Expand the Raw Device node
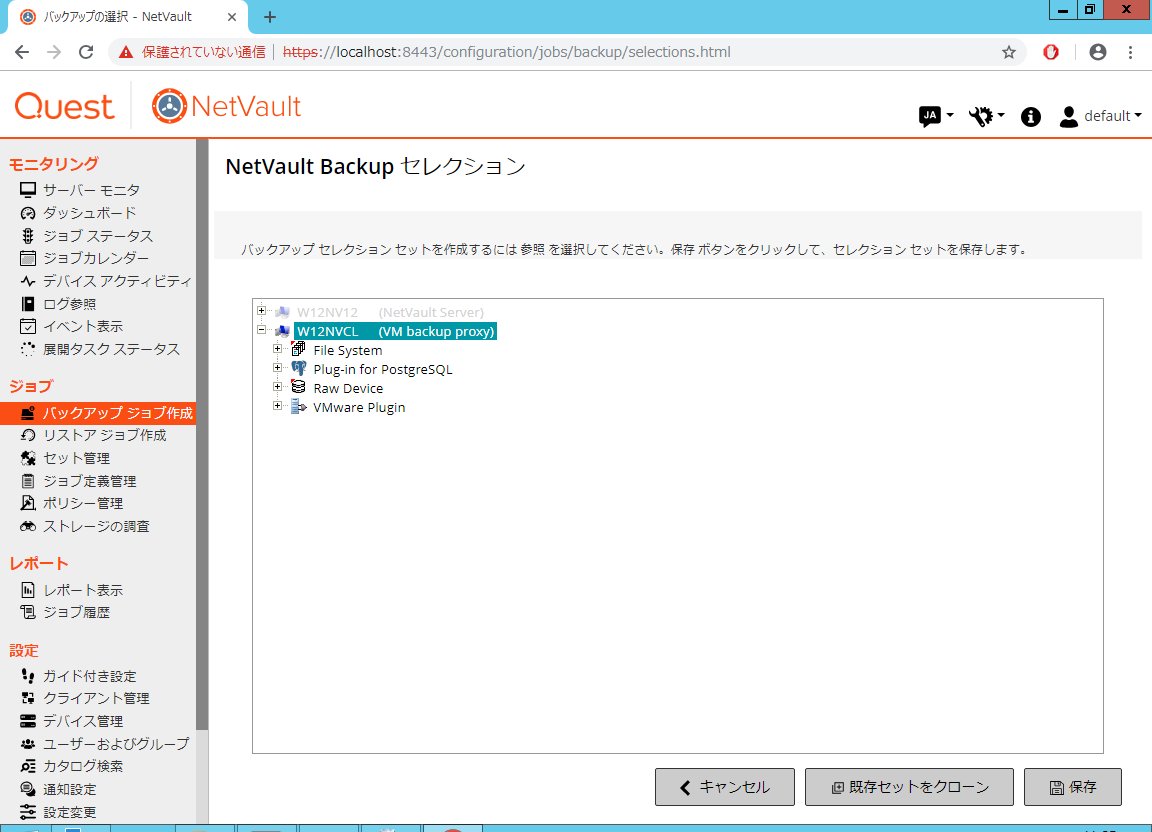 click(x=277, y=387)
